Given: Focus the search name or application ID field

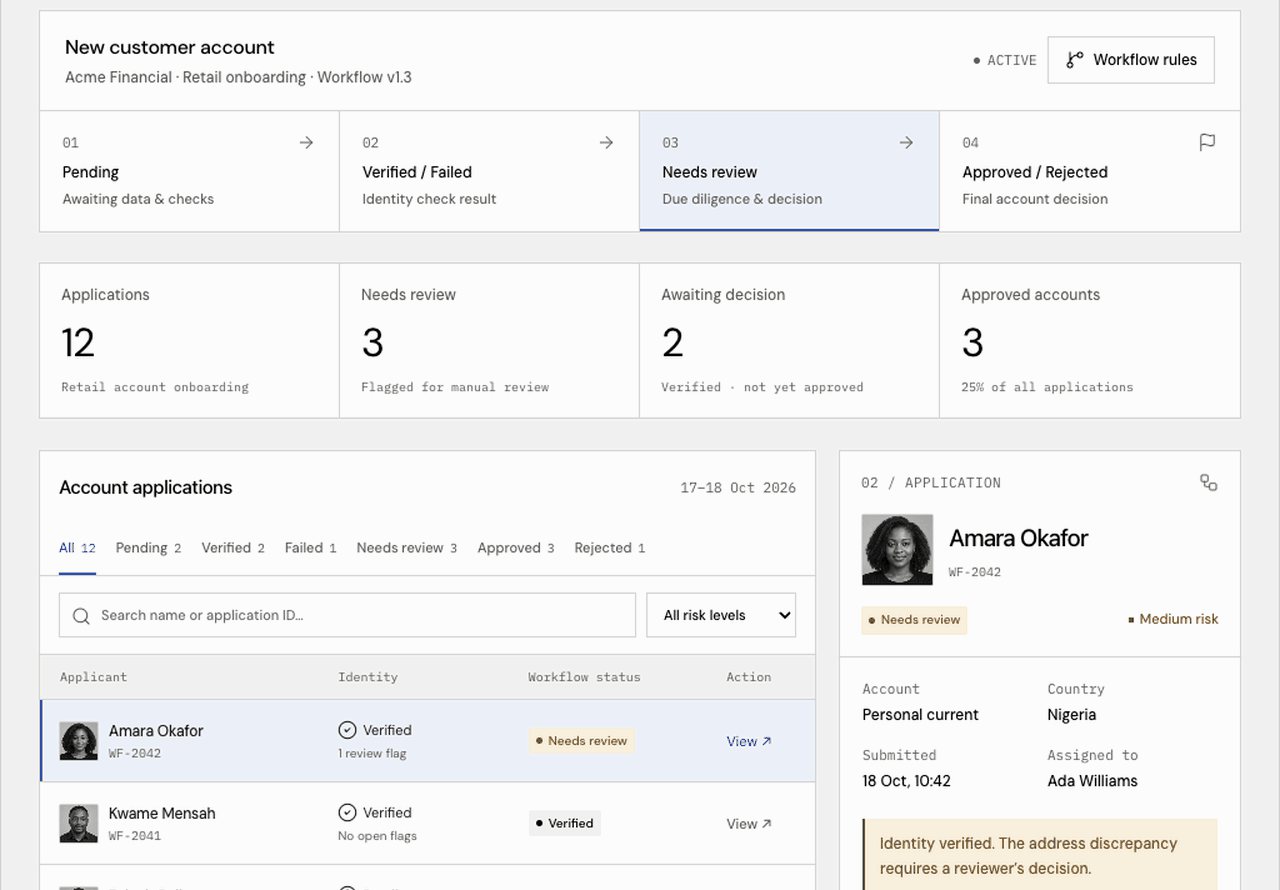Looking at the screenshot, I should (x=347, y=615).
